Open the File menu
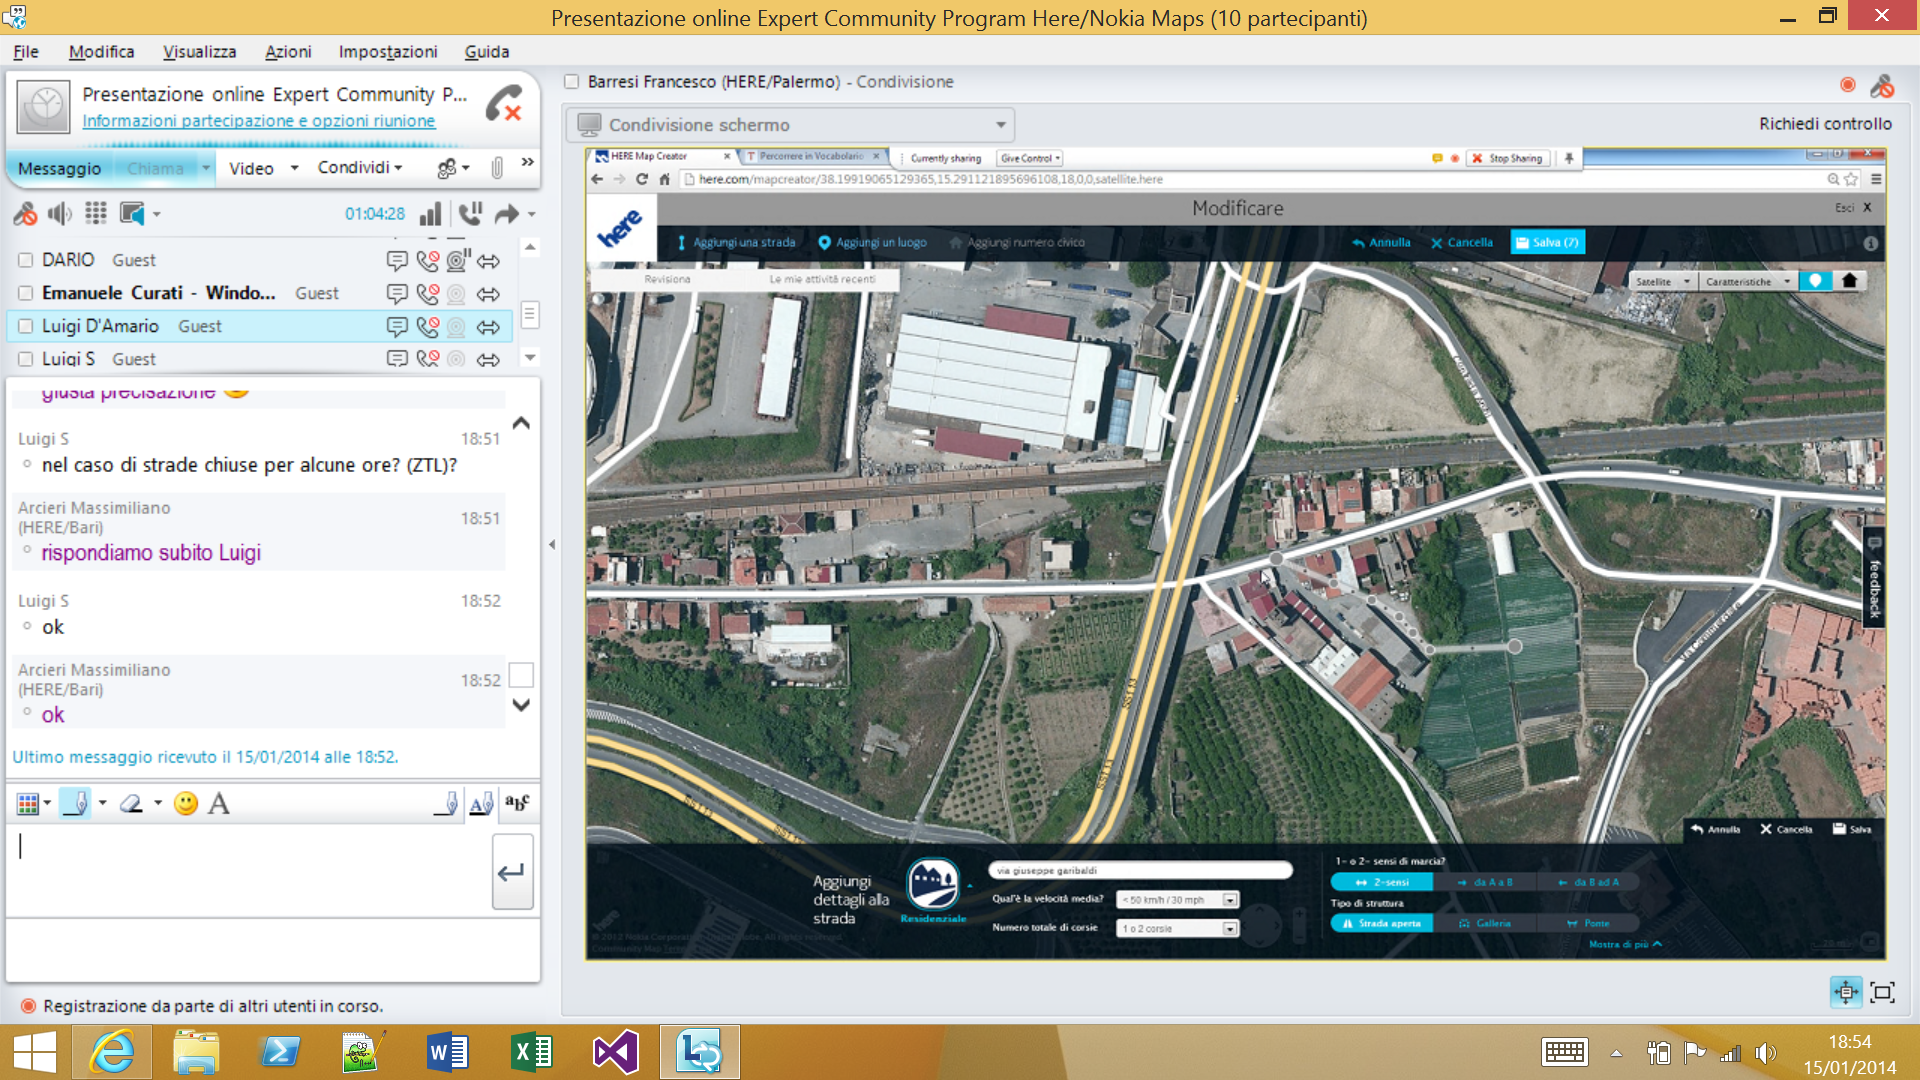Viewport: 1920px width, 1080px height. (x=26, y=52)
